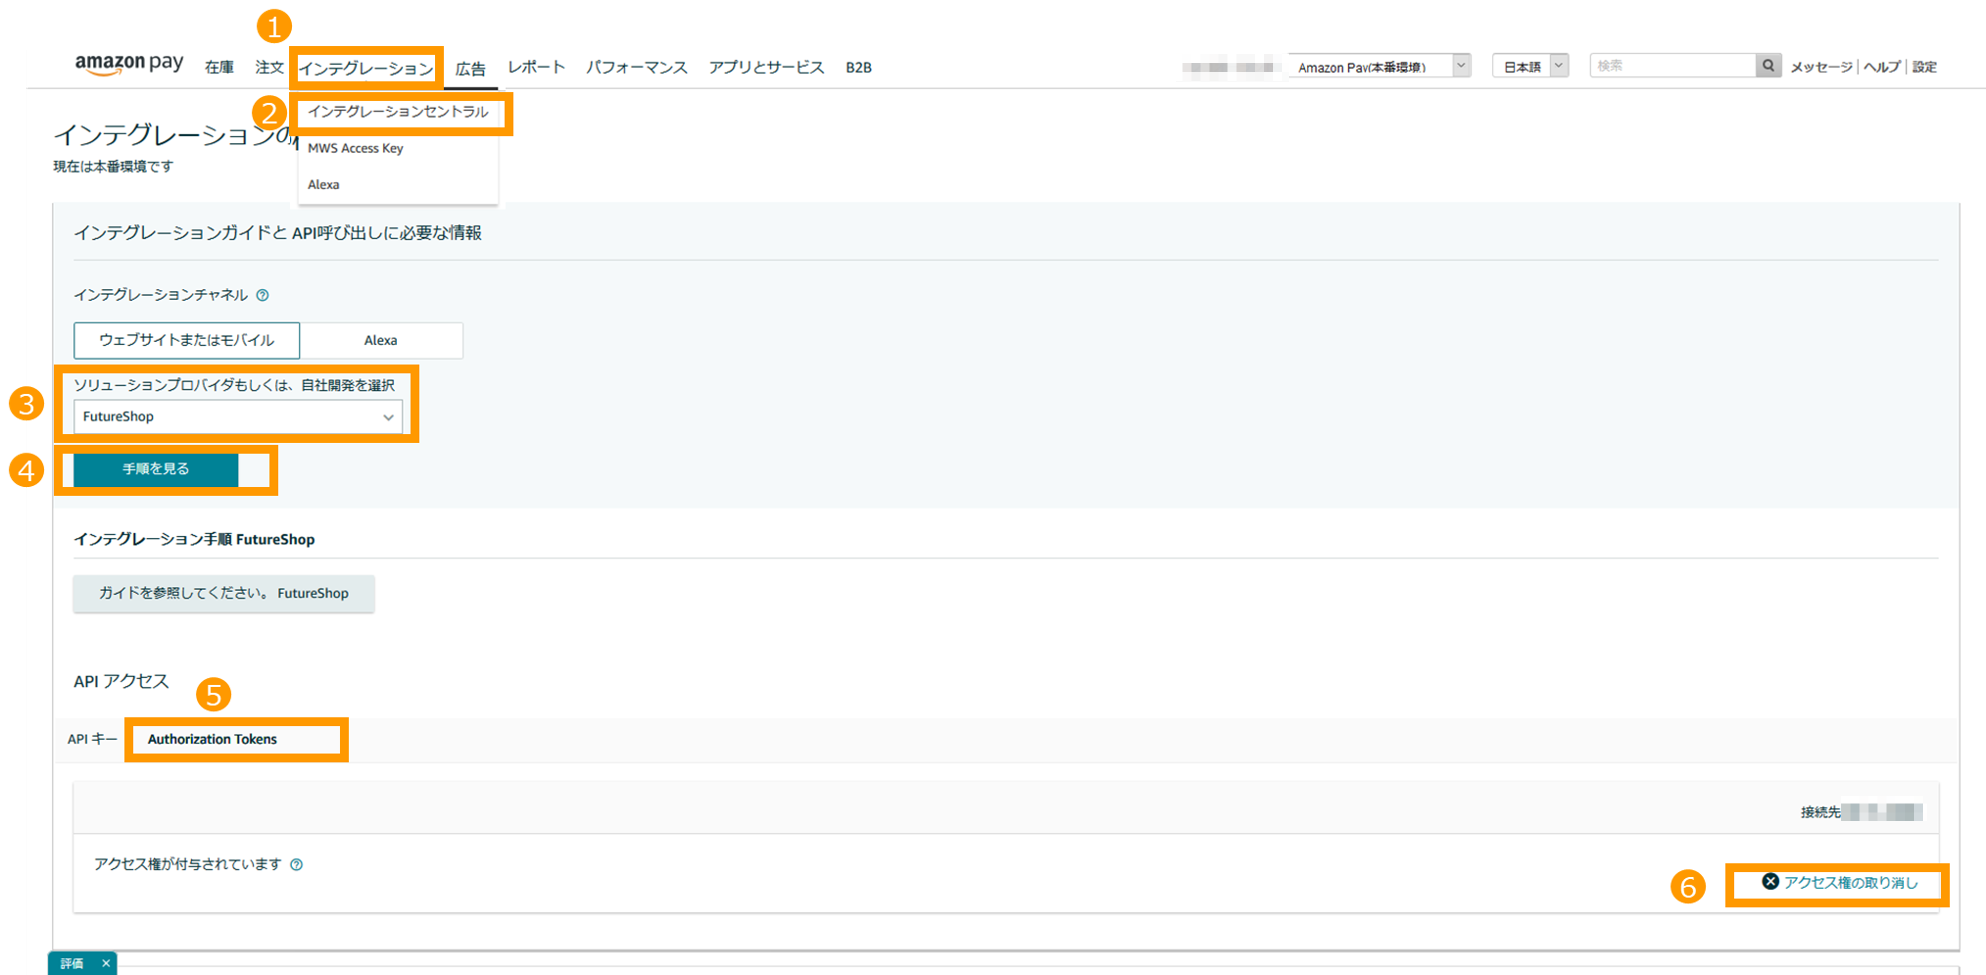Click help icon beside インテグレーションチャネル
Image resolution: width=1986 pixels, height=975 pixels.
point(263,295)
